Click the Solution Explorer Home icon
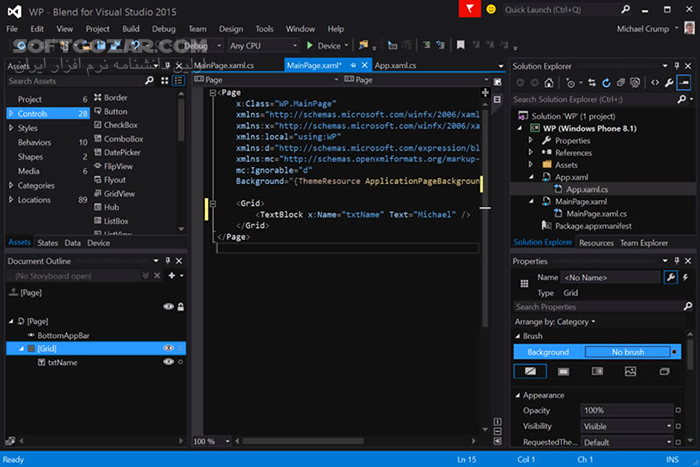700x467 pixels. pos(549,83)
